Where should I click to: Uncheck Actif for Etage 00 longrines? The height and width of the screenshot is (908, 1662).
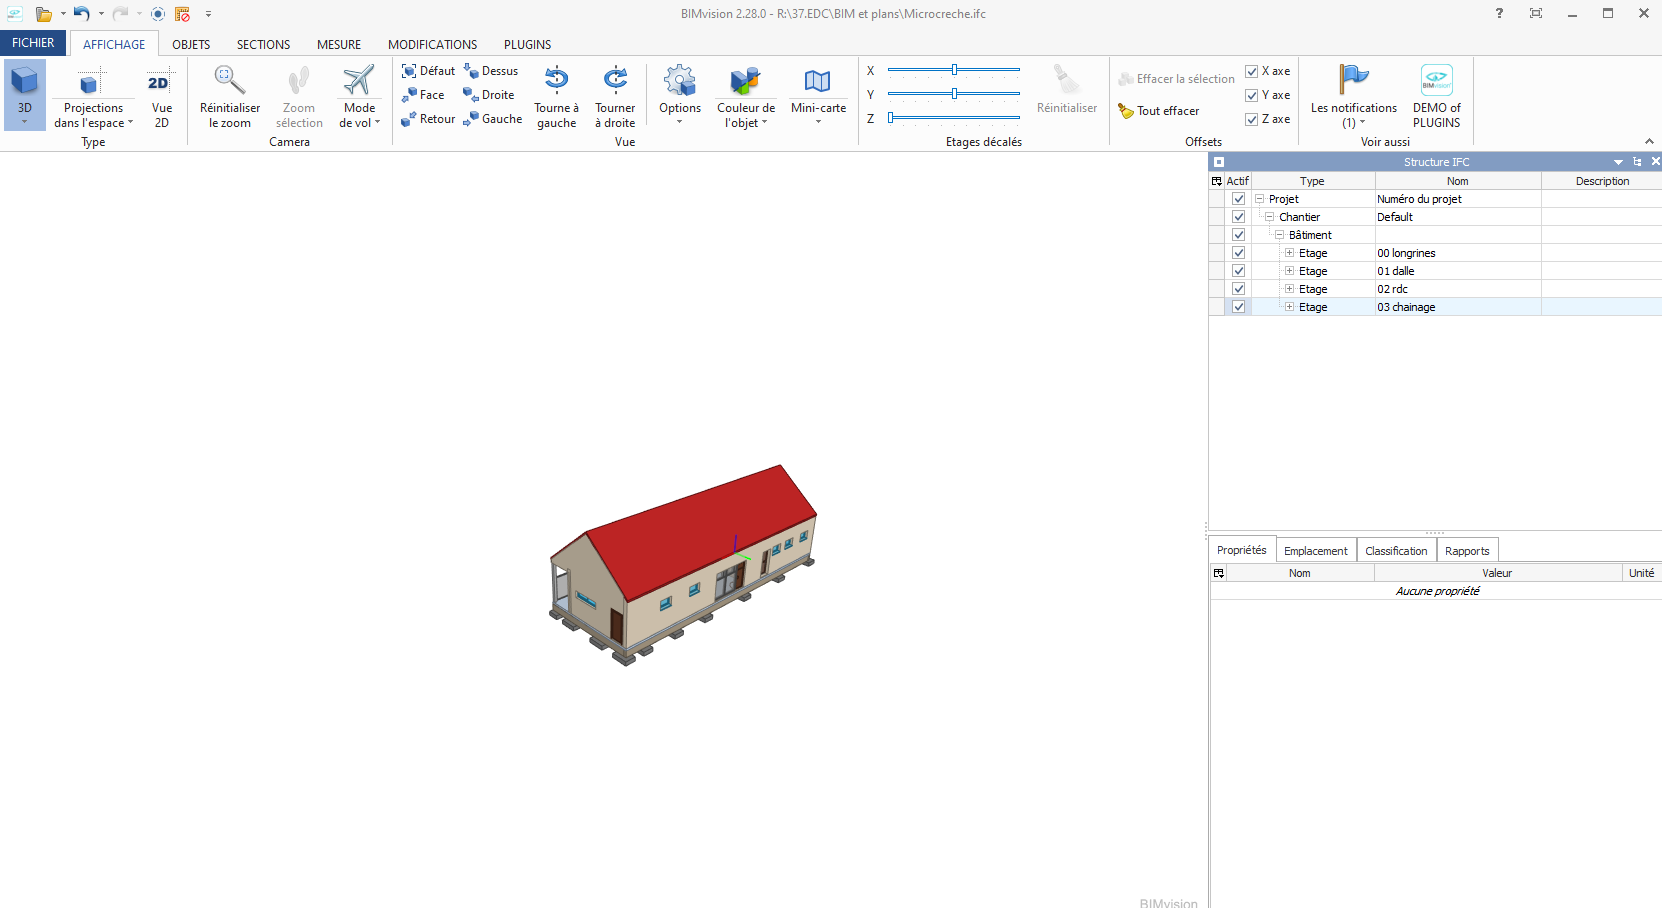point(1238,252)
